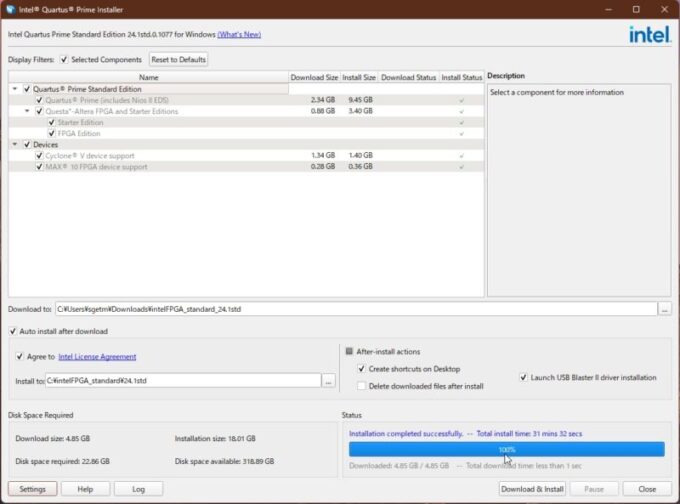Viewport: 680px width, 504px height.
Task: Click Download & Install
Action: coord(532,489)
